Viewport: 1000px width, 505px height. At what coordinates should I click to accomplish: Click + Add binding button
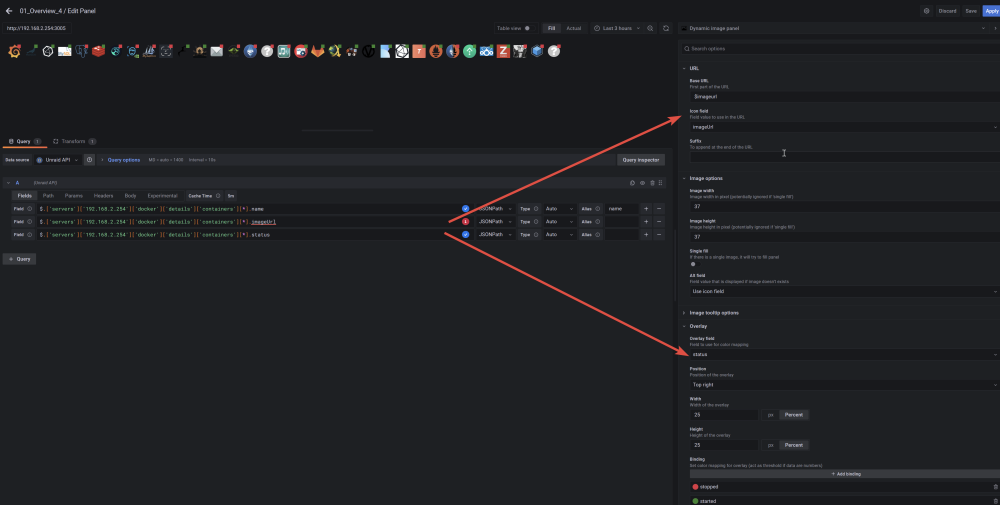844,474
